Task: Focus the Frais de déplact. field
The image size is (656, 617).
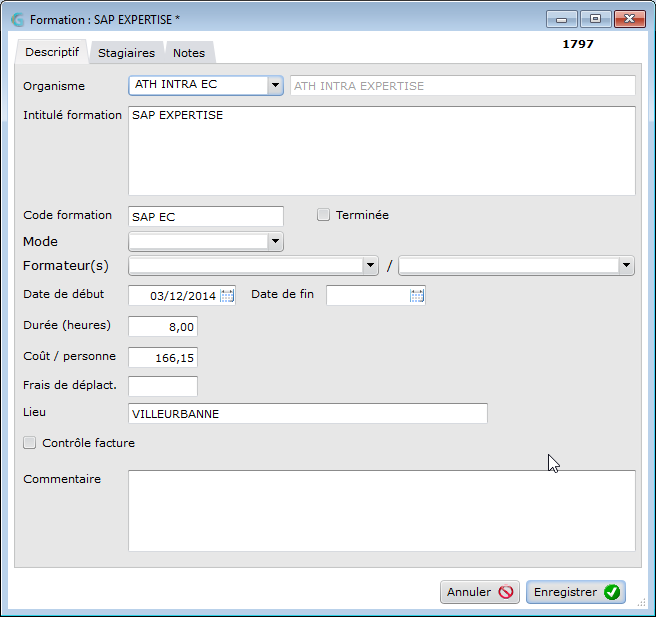Action: [163, 386]
